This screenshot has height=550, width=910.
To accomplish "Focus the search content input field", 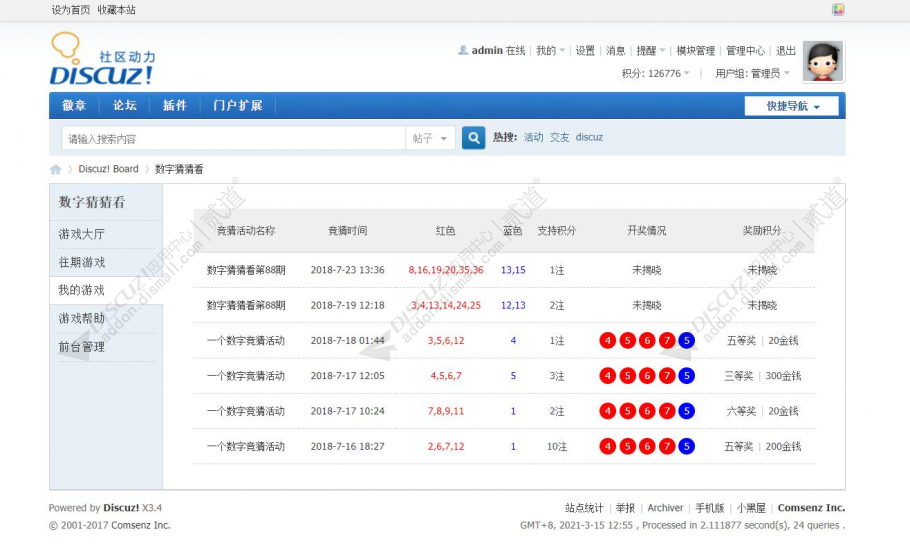I will [233, 139].
